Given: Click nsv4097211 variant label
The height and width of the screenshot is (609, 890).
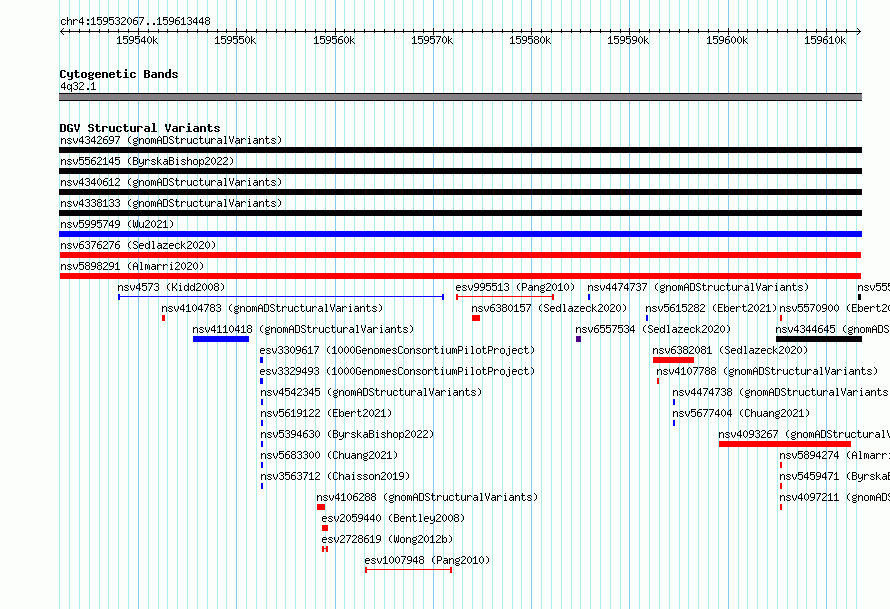Looking at the screenshot, I should click(834, 497).
